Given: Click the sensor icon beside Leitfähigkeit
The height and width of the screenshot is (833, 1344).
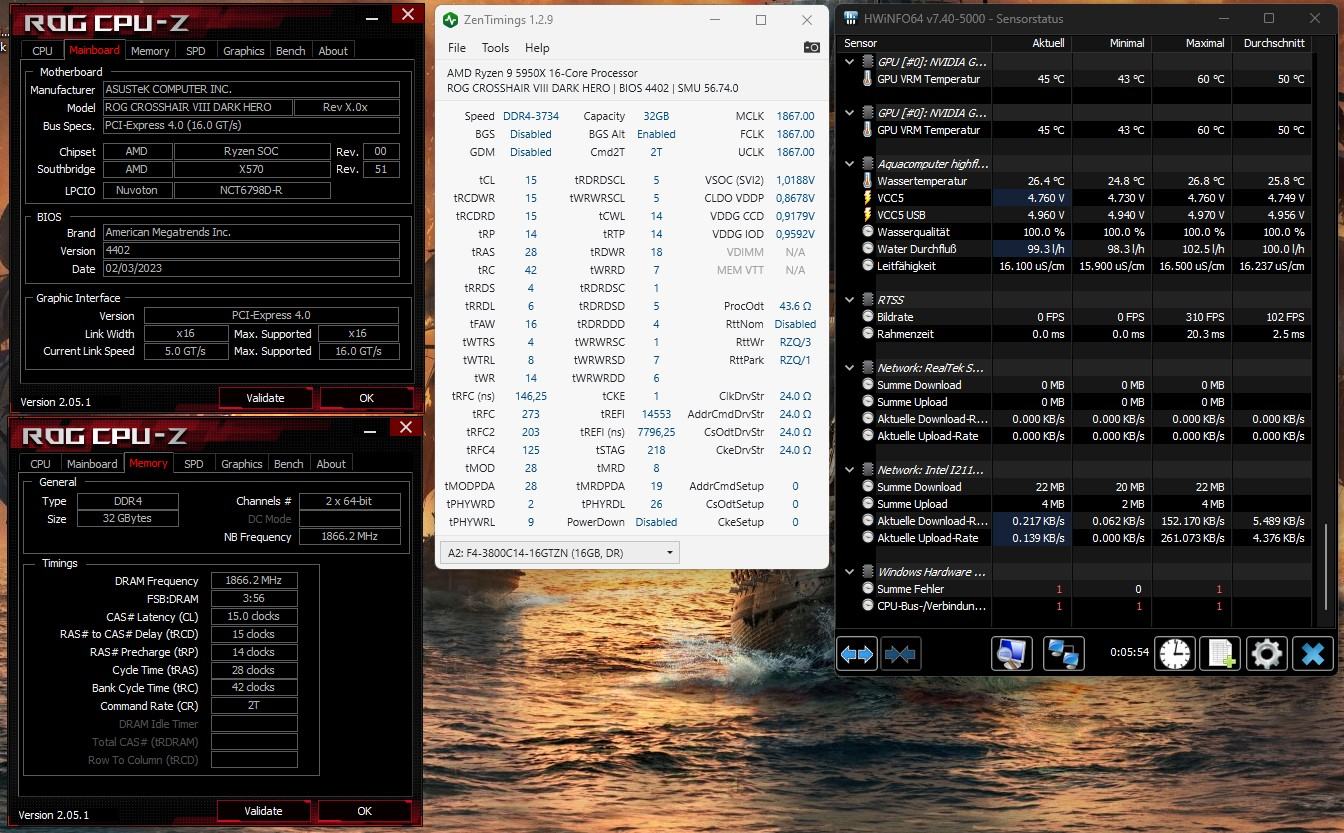Looking at the screenshot, I should [867, 266].
